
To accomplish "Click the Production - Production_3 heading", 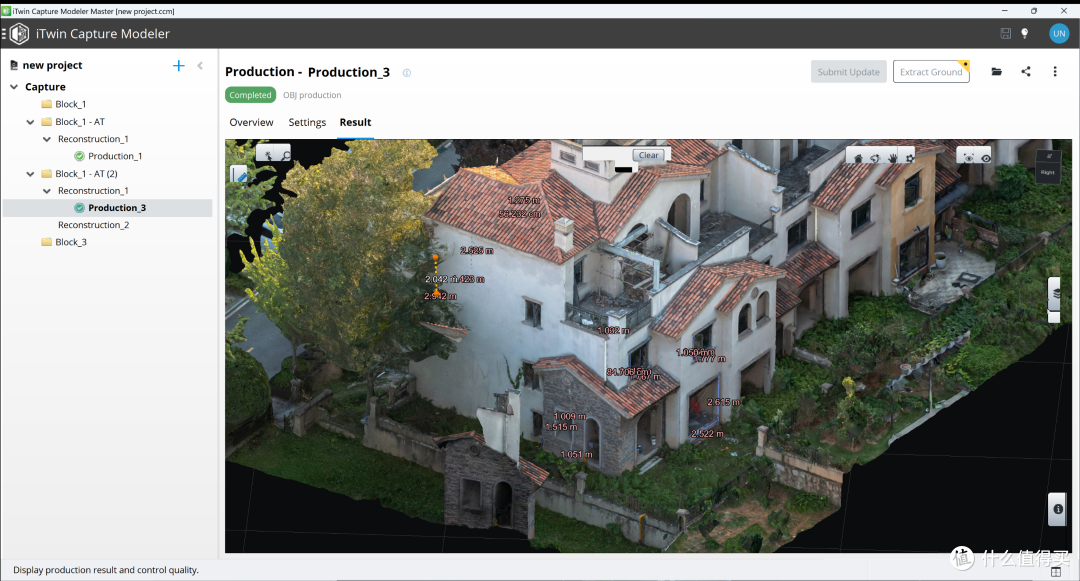I will (x=307, y=72).
